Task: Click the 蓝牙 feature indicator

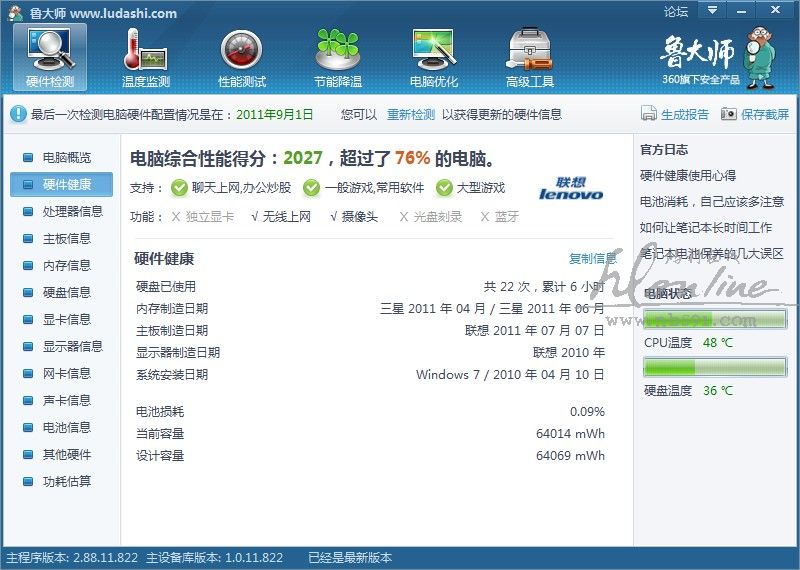Action: [x=499, y=217]
